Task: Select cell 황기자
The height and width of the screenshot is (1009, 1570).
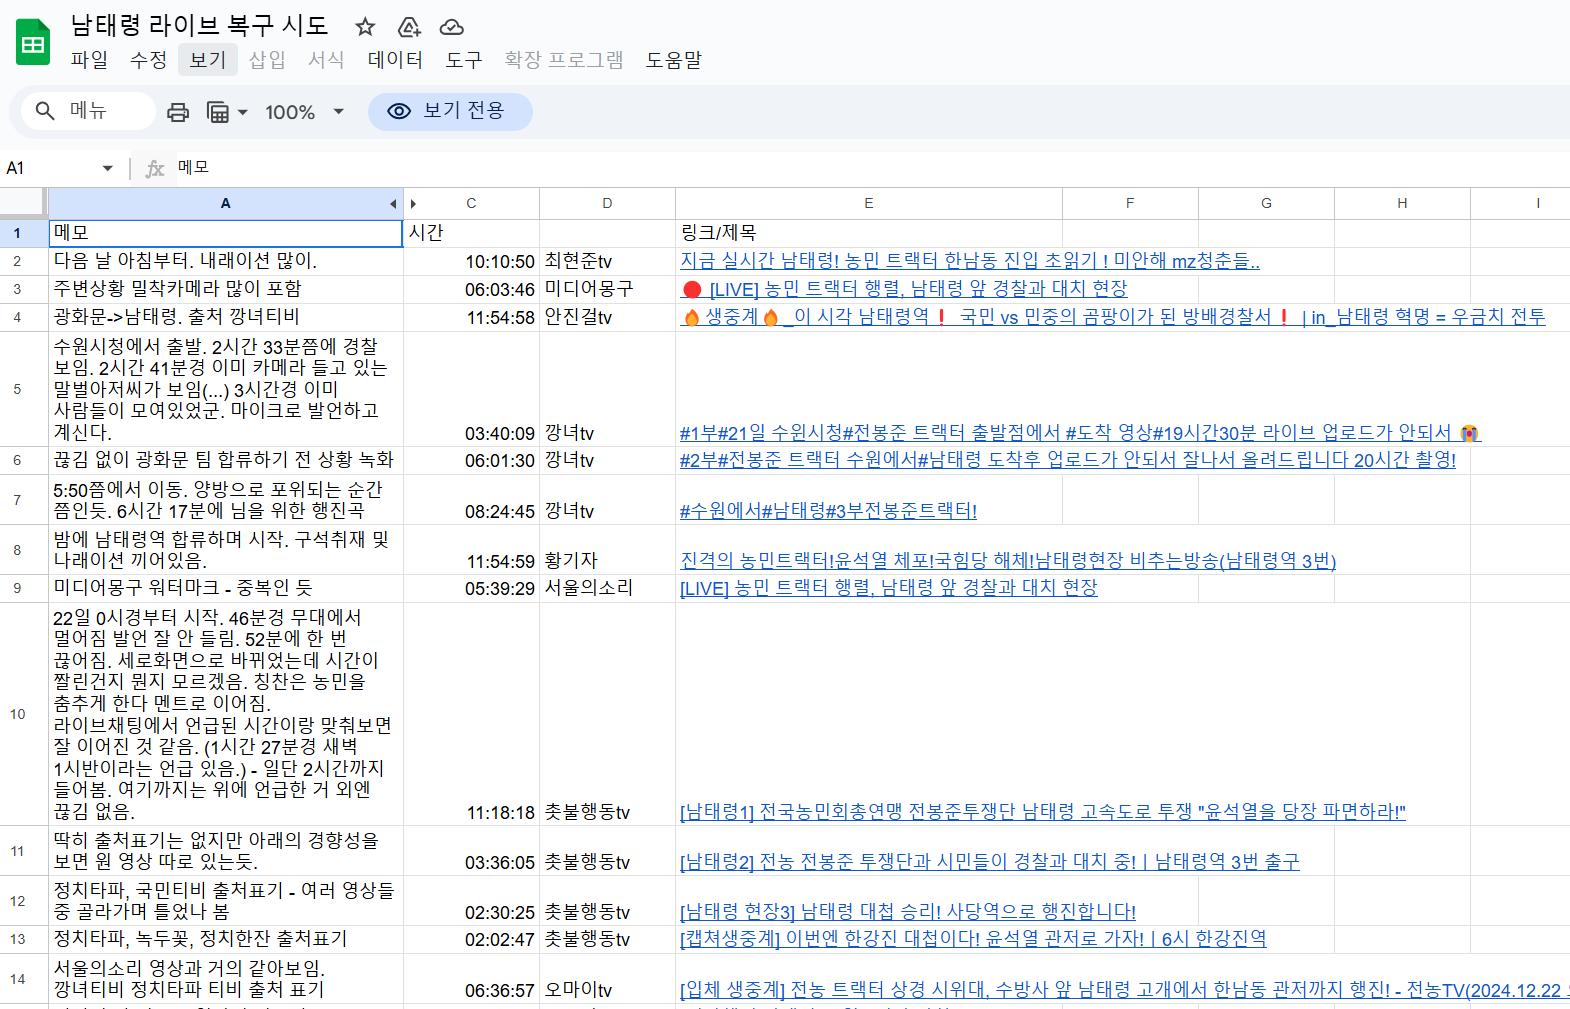Action: click(x=607, y=550)
